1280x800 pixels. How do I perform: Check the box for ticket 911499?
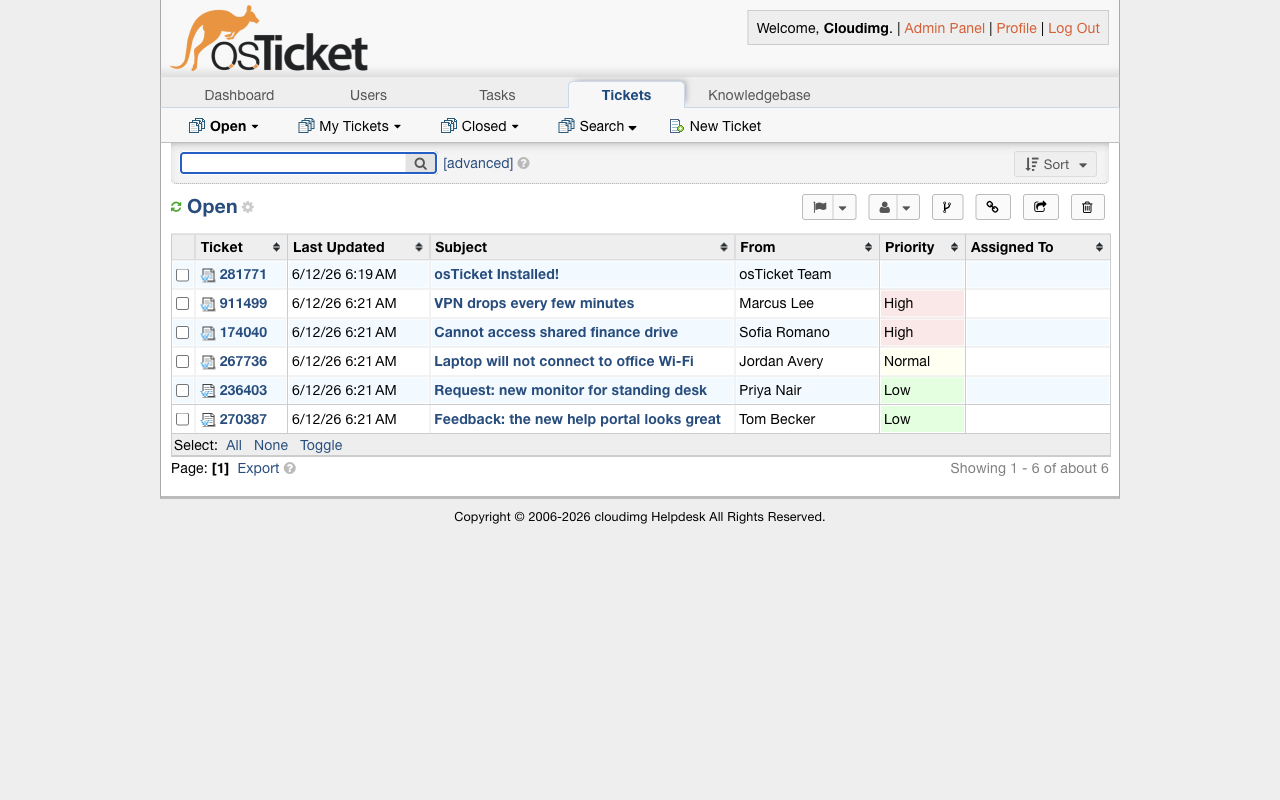coord(182,303)
